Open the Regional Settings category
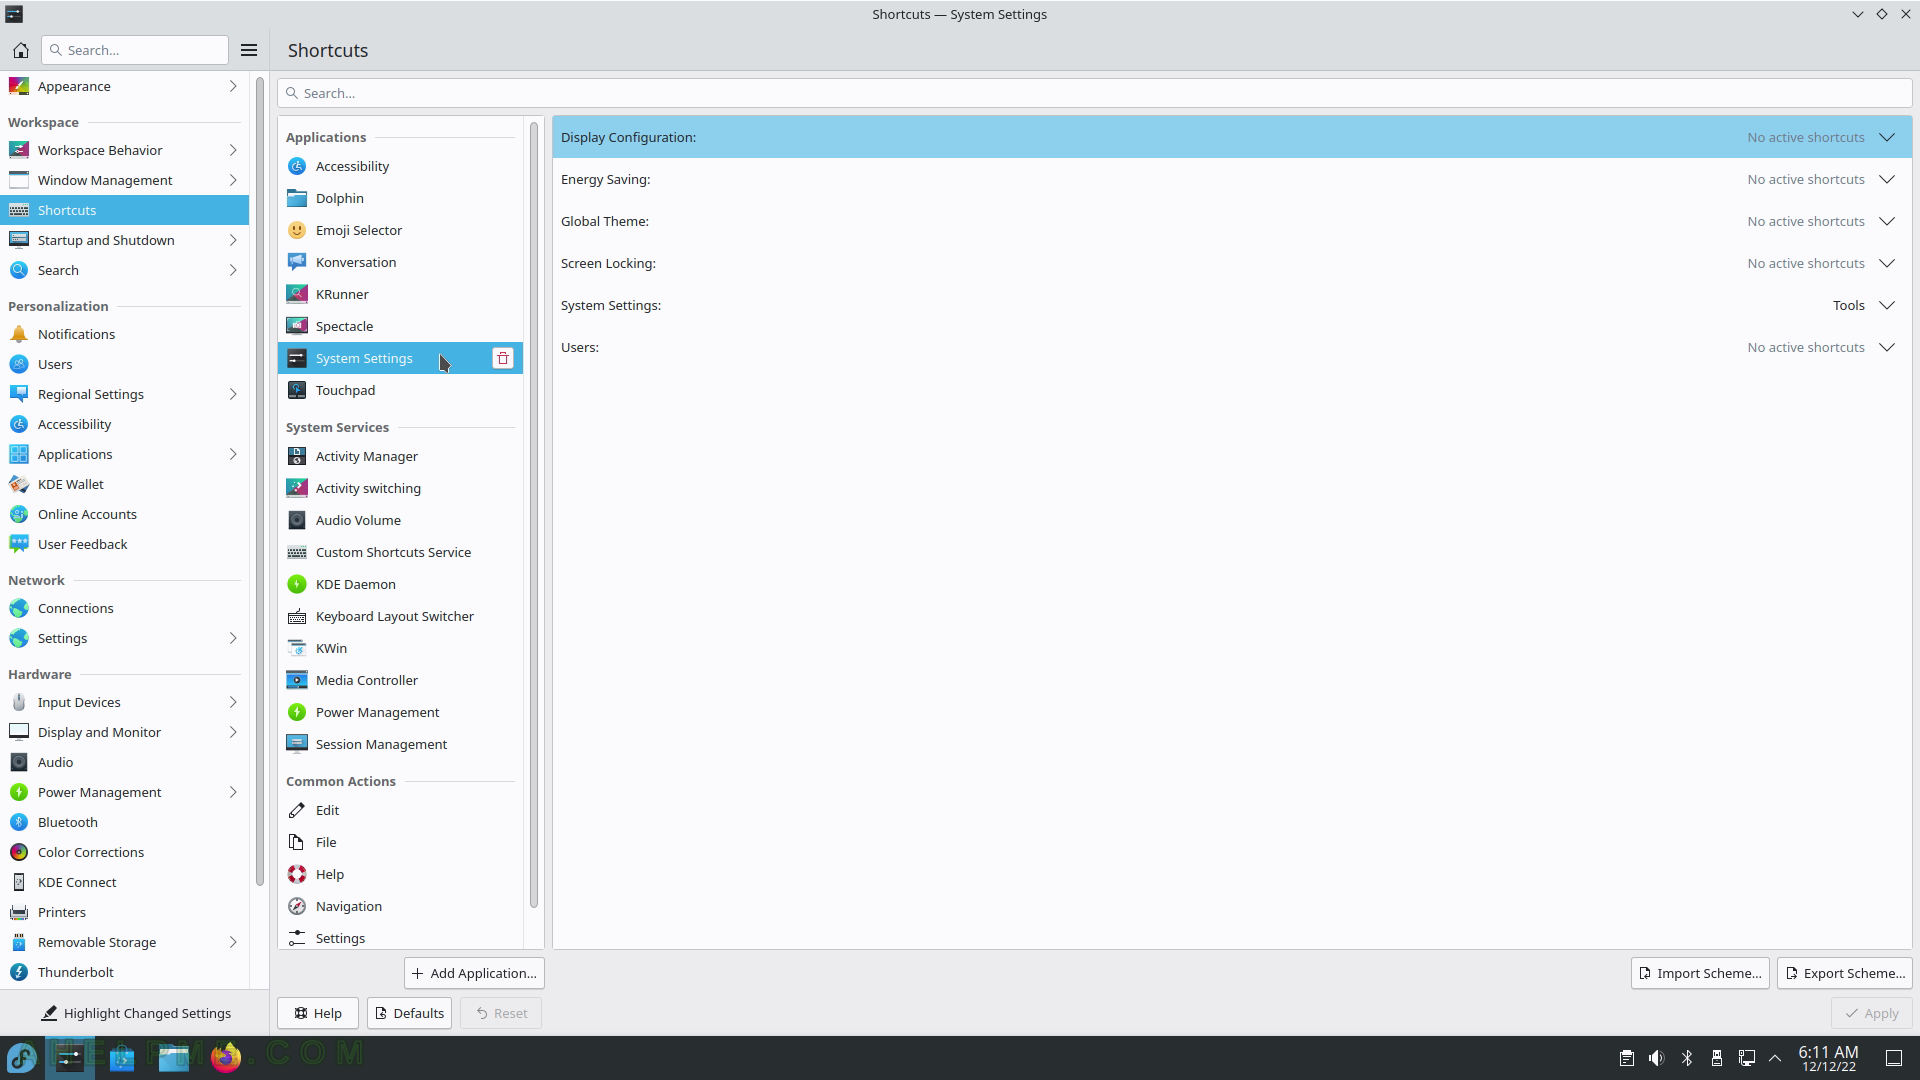Screen dimensions: 1920x1080 tap(124, 394)
